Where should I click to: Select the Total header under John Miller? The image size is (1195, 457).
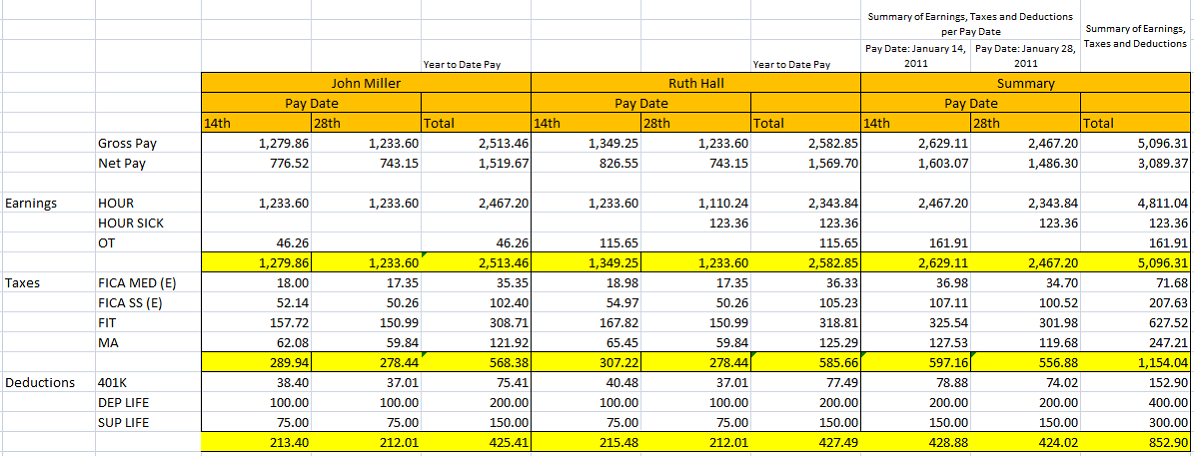point(476,123)
